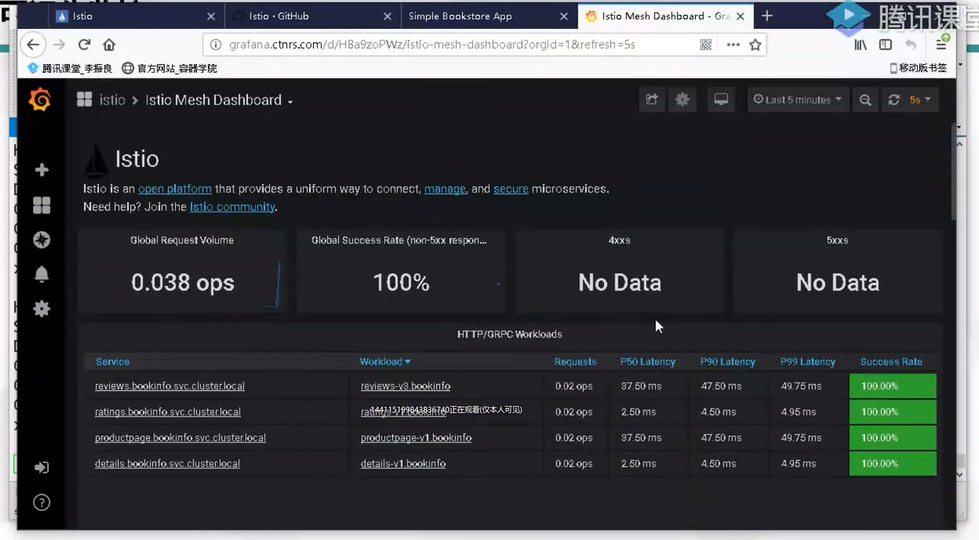The height and width of the screenshot is (540, 979).
Task: Open the Help question mark icon
Action: pos(42,503)
